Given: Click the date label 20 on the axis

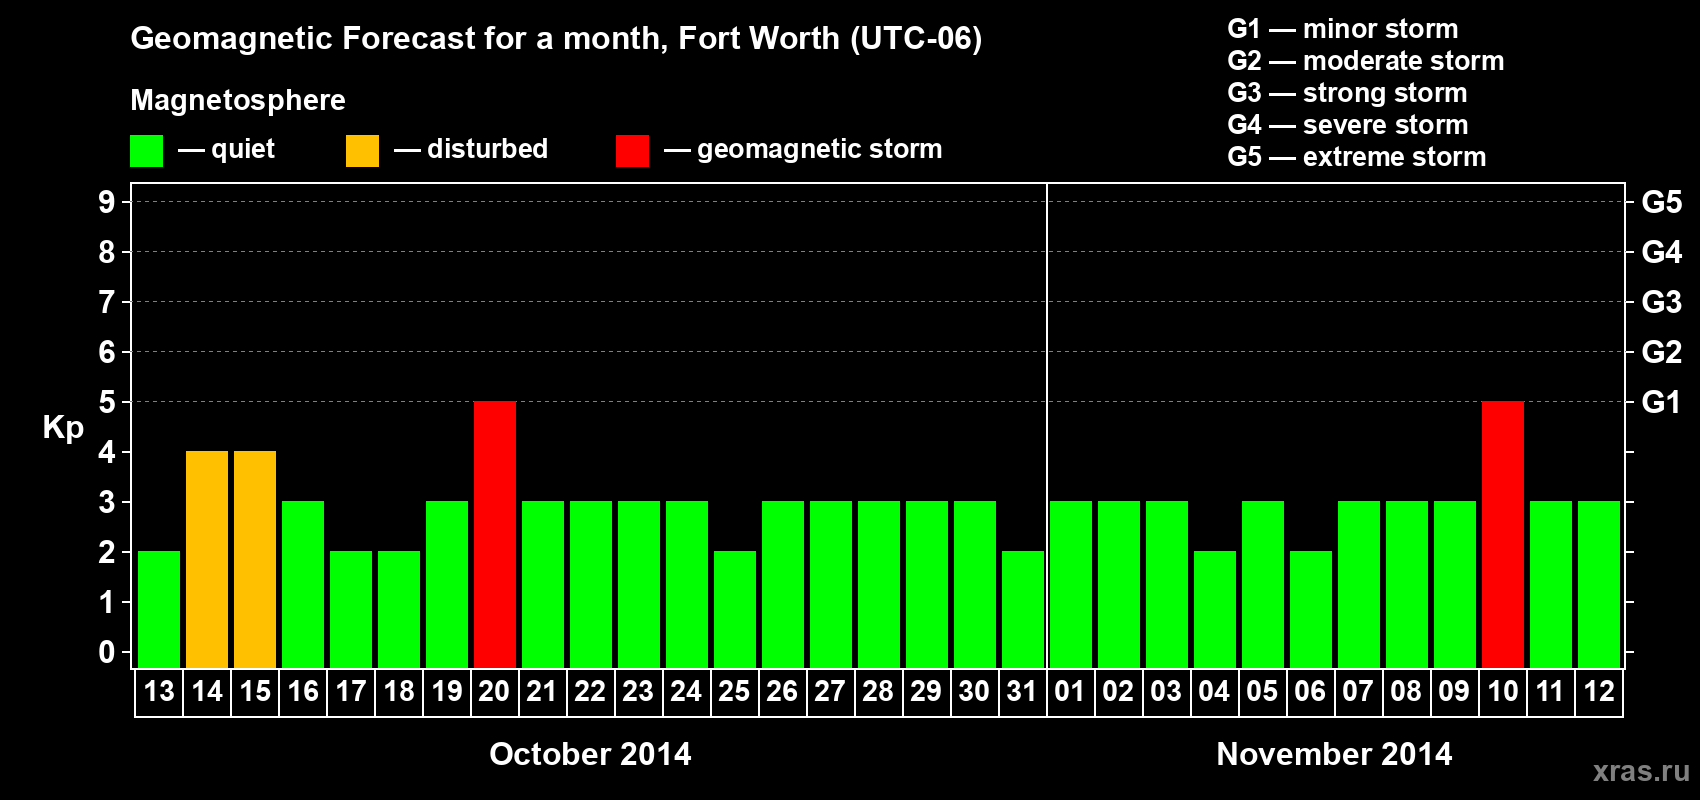Looking at the screenshot, I should (x=495, y=691).
